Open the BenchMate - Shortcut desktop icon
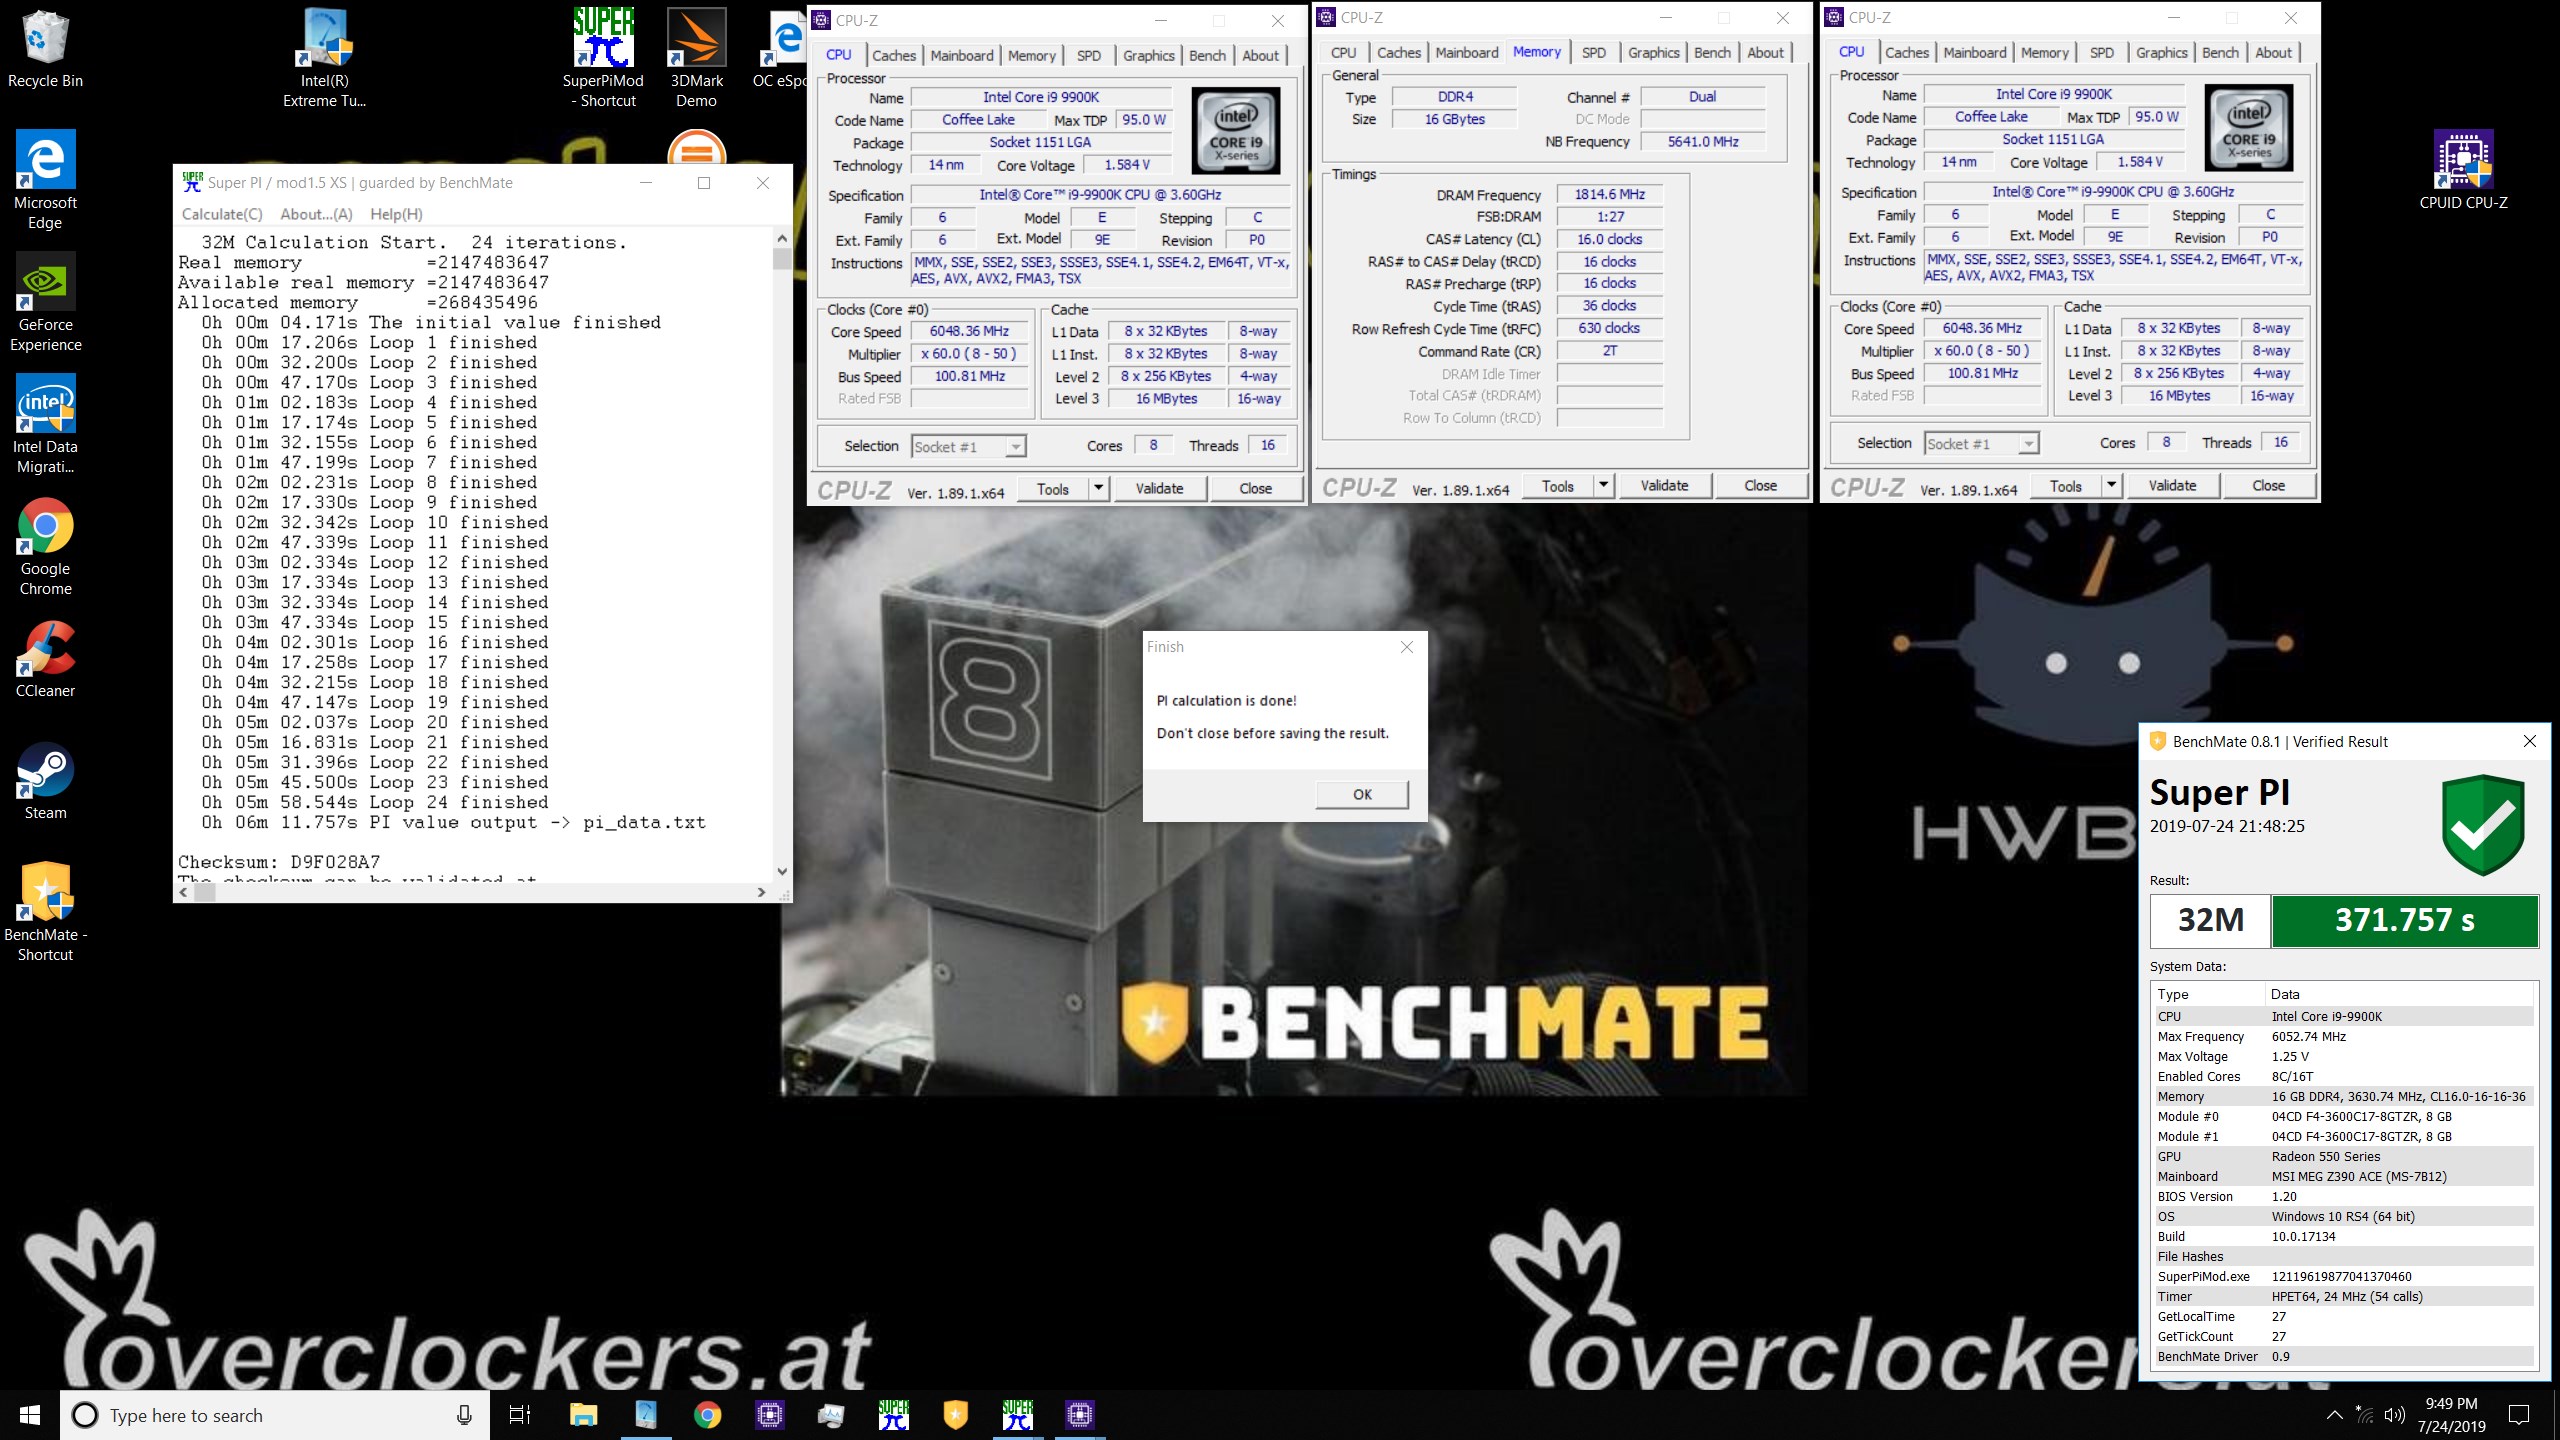2560x1440 pixels. 45,912
